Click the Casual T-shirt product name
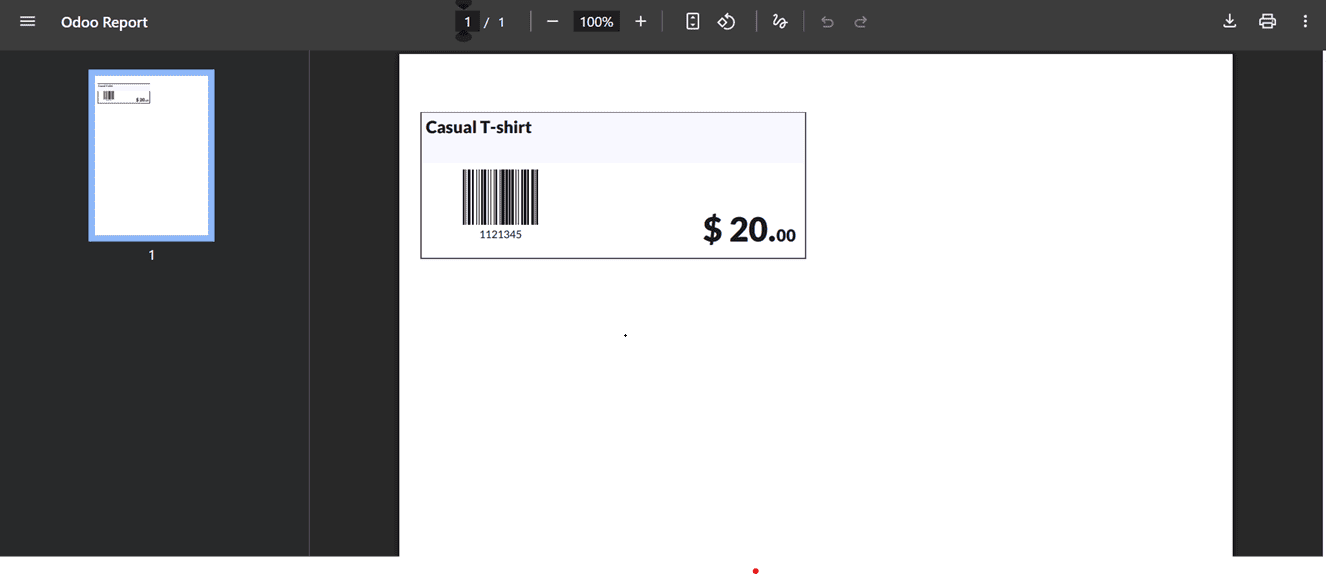The width and height of the screenshot is (1326, 575). tap(479, 127)
